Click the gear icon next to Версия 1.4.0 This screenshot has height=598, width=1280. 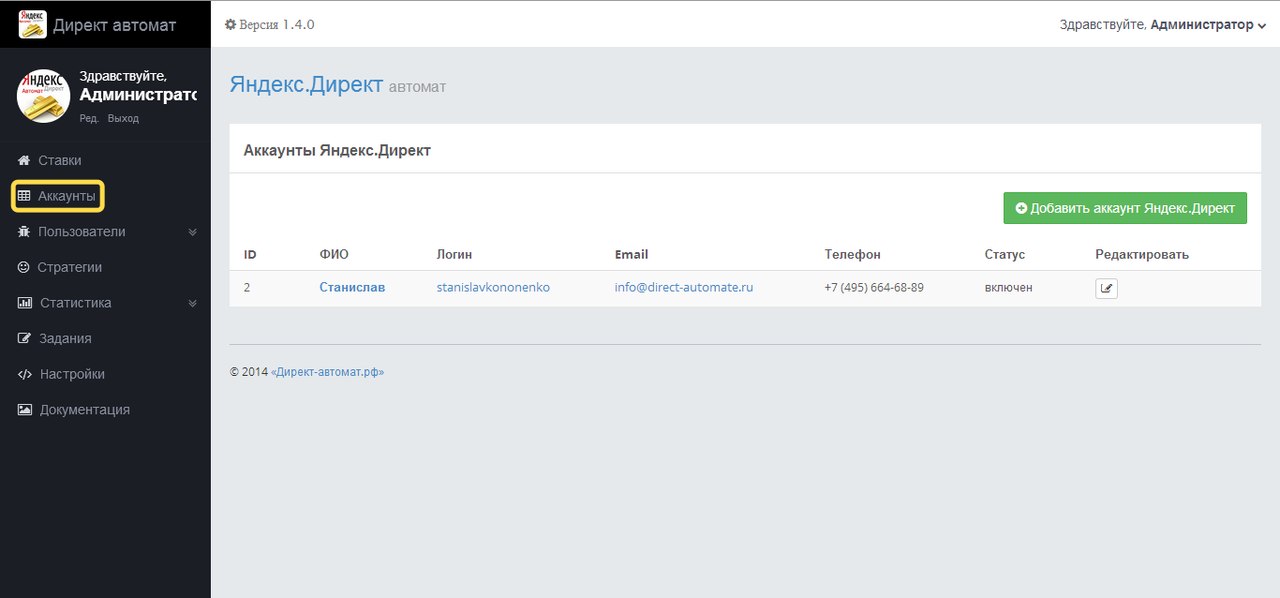click(x=230, y=24)
